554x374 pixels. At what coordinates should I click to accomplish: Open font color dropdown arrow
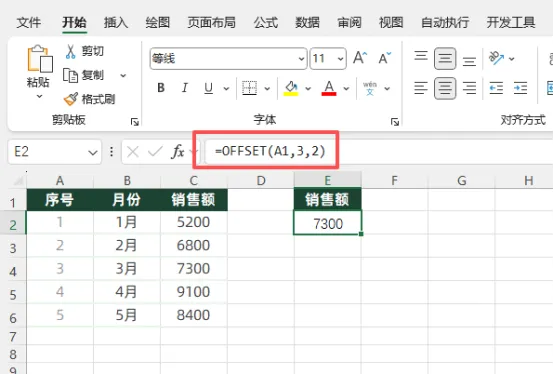click(346, 88)
